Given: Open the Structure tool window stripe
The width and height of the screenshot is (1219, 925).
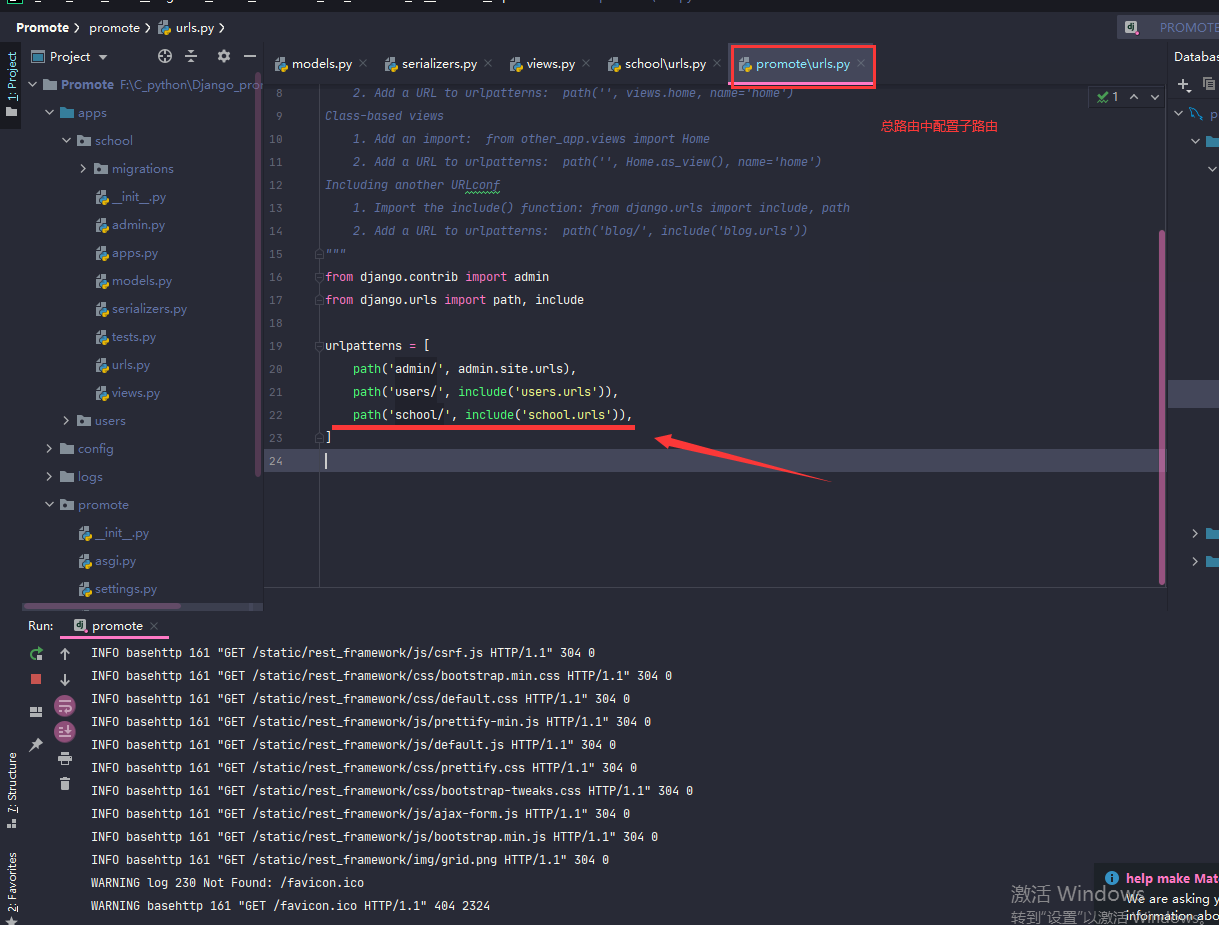Looking at the screenshot, I should tap(11, 790).
